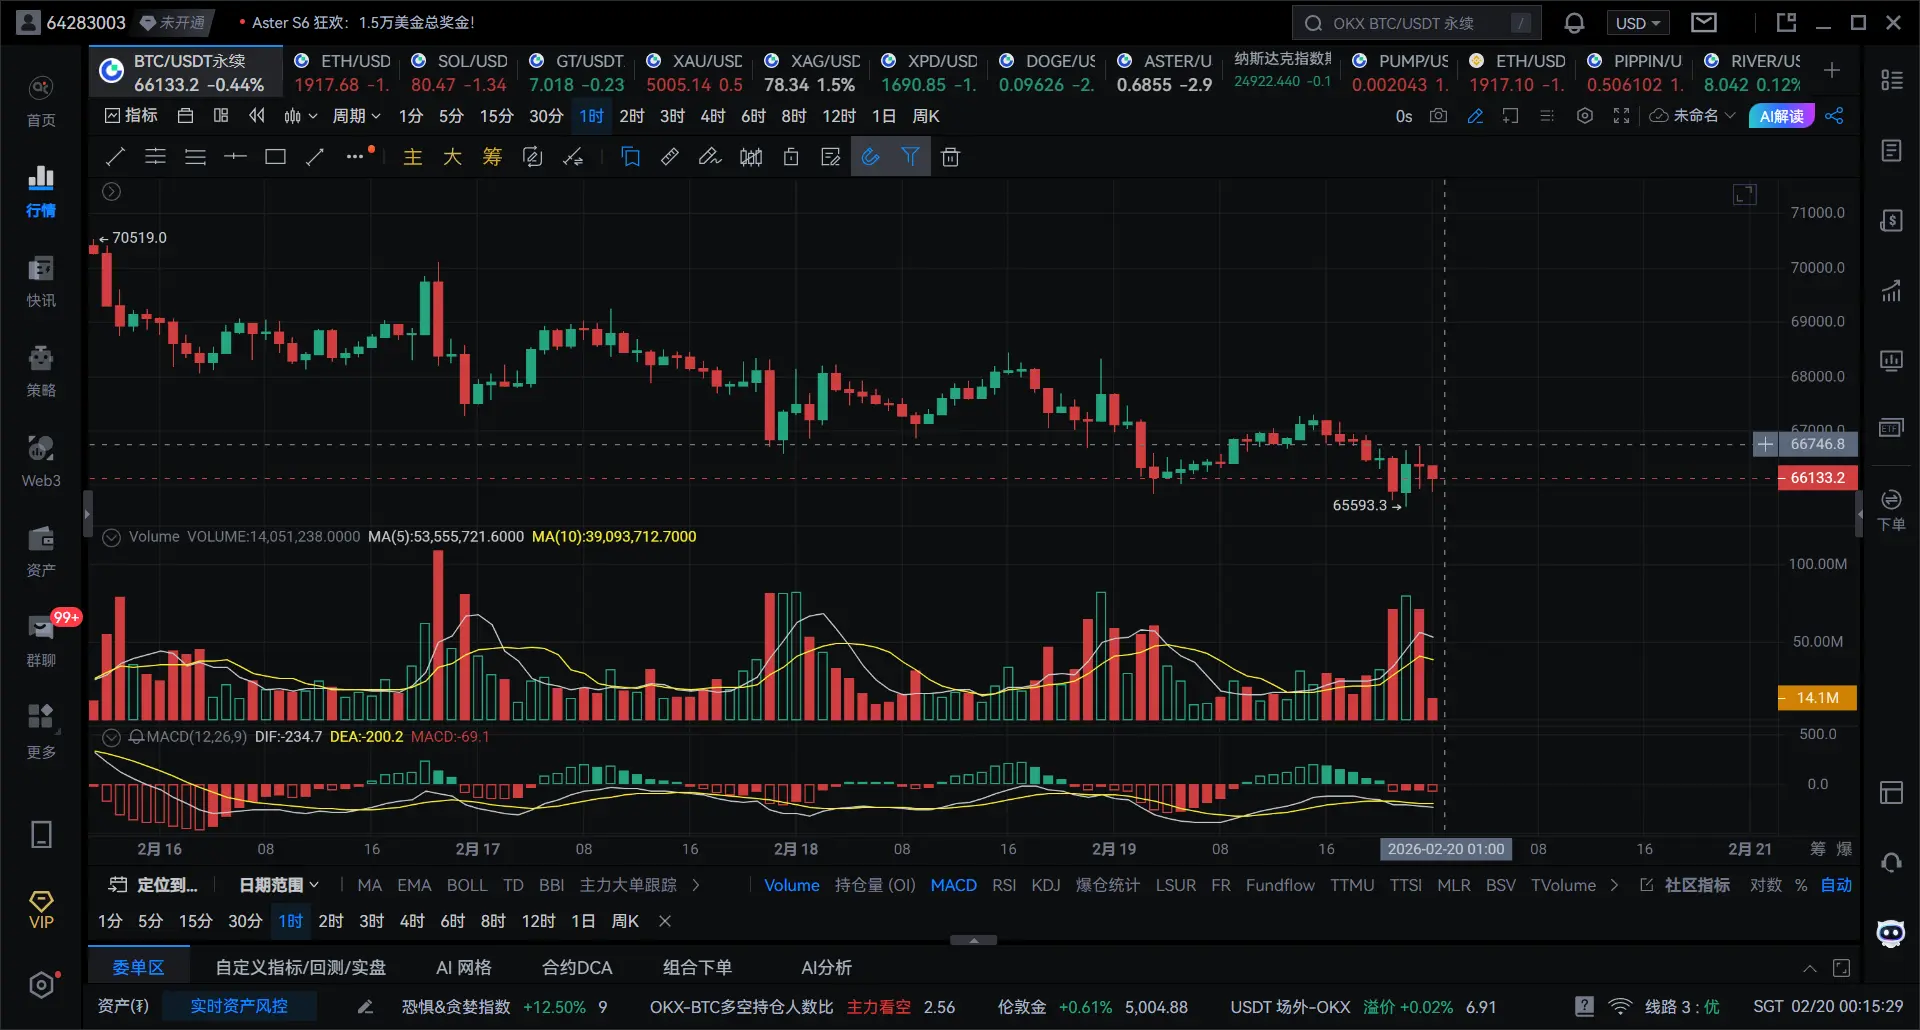Expand more indicators after 主力大单跟踪

[696, 885]
